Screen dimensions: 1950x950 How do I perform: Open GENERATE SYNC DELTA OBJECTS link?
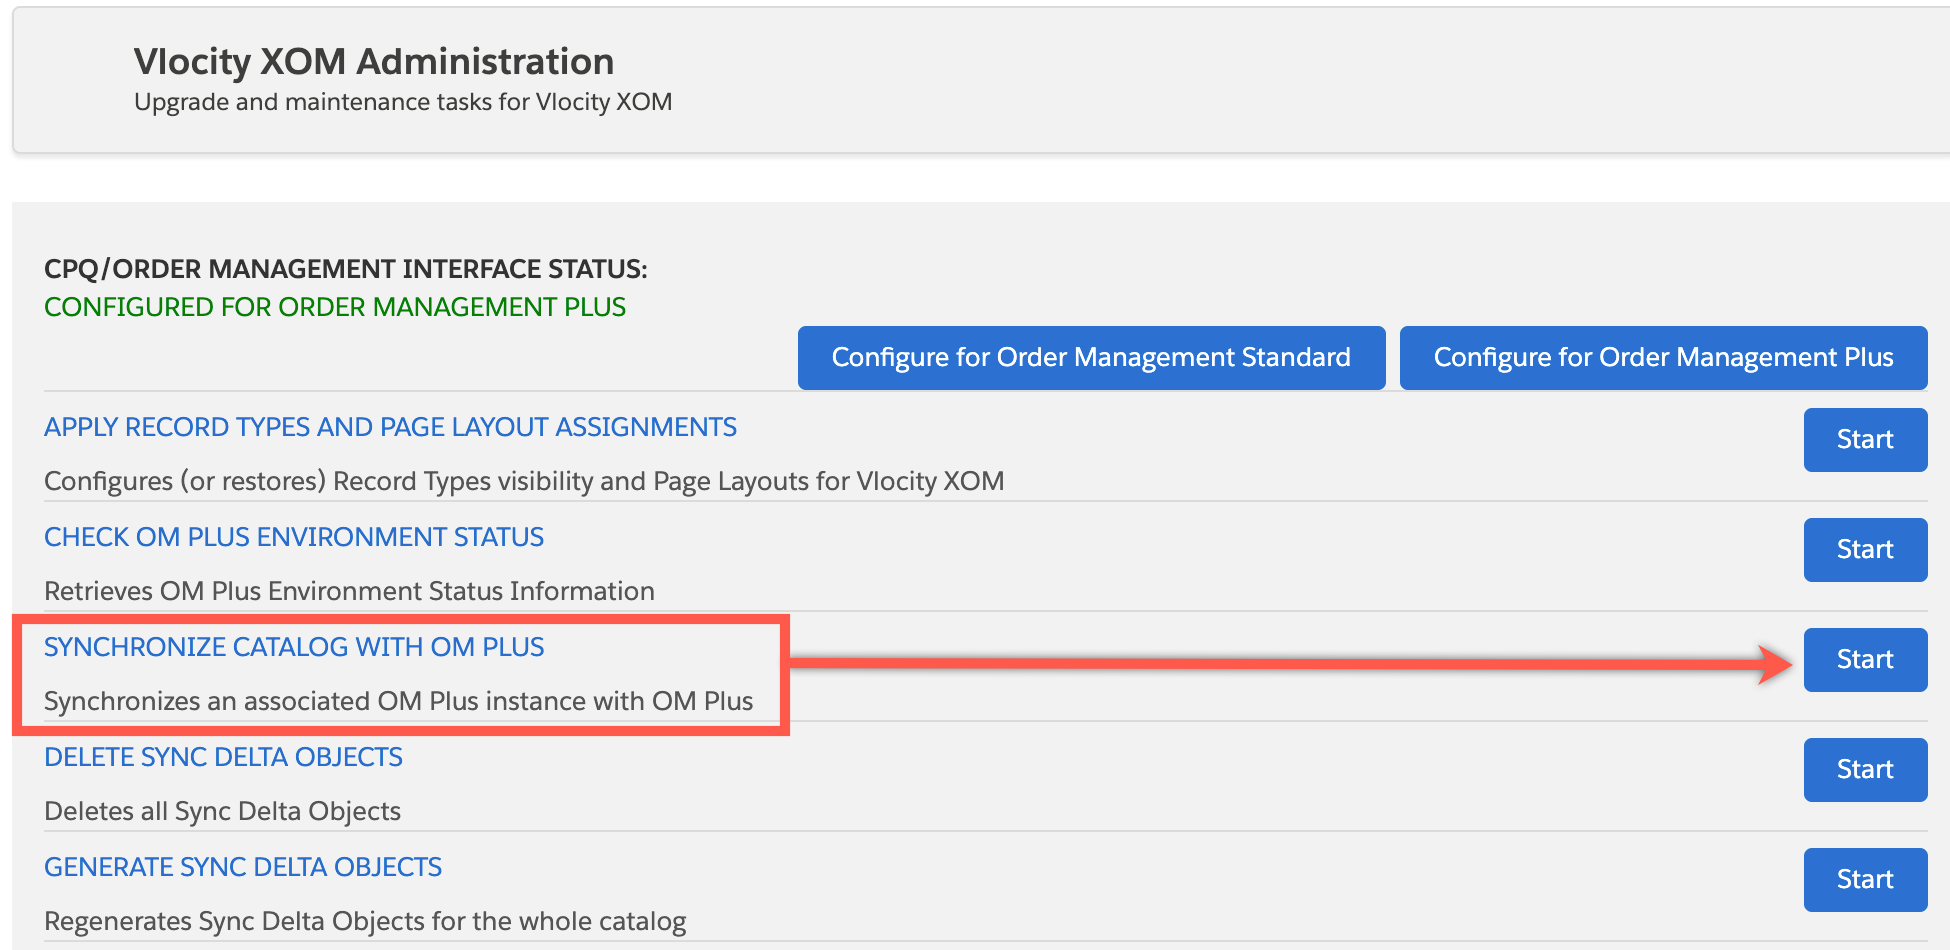click(x=243, y=867)
